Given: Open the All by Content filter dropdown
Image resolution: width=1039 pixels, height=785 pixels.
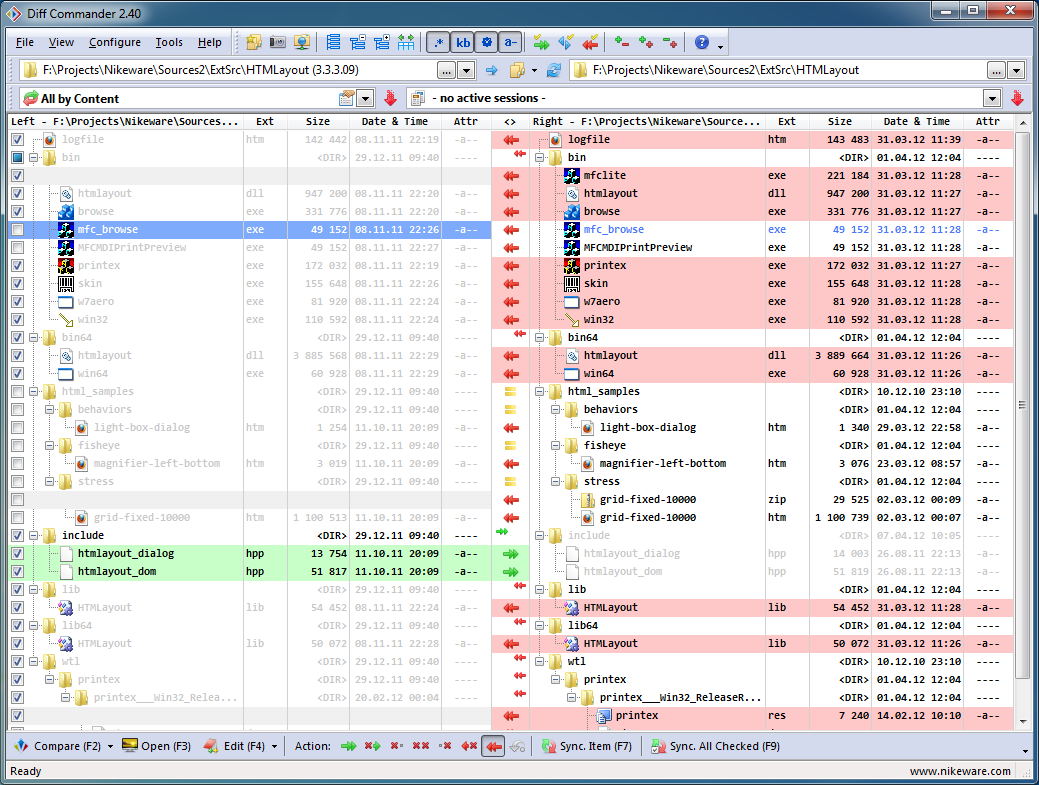Looking at the screenshot, I should (365, 99).
